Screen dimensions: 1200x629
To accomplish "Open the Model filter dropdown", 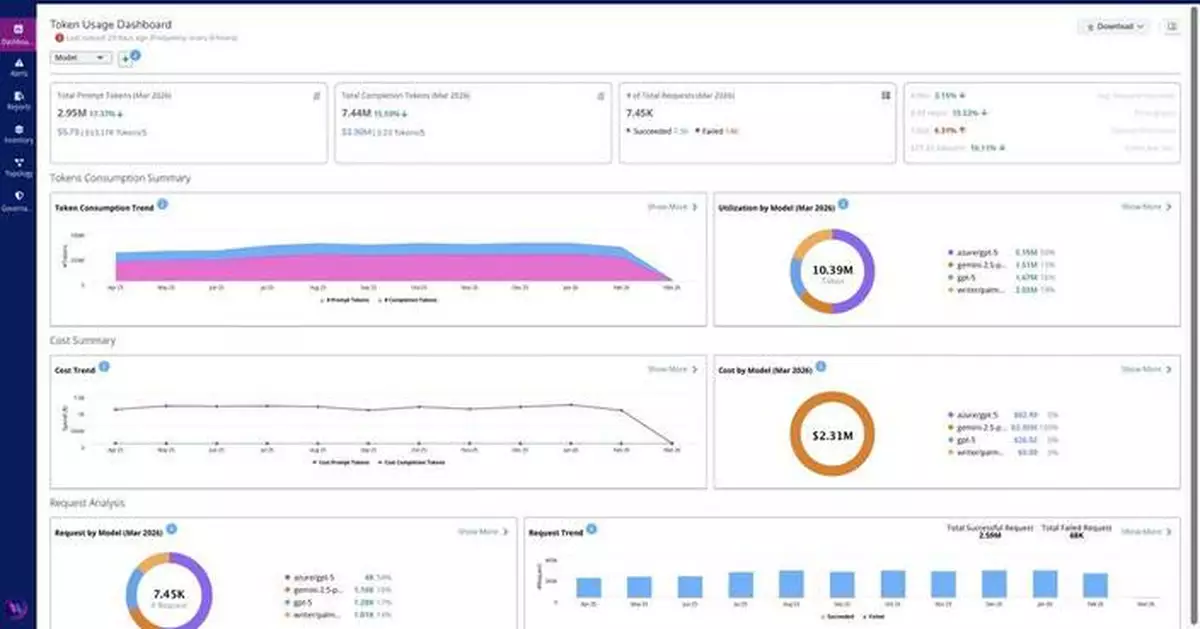I will click(x=80, y=58).
